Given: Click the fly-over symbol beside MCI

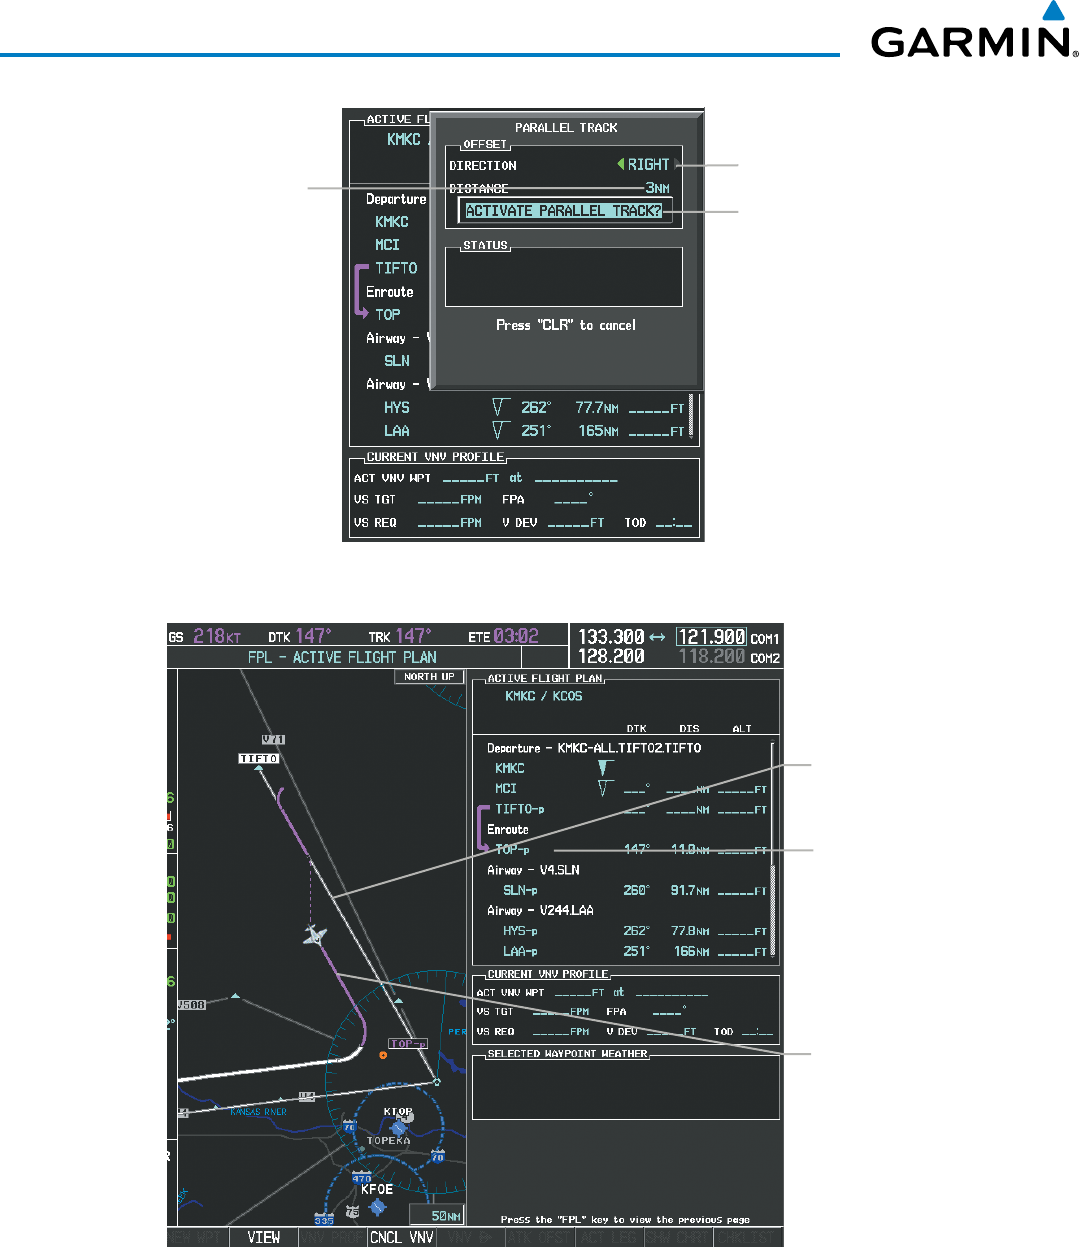Looking at the screenshot, I should pyautogui.click(x=604, y=789).
